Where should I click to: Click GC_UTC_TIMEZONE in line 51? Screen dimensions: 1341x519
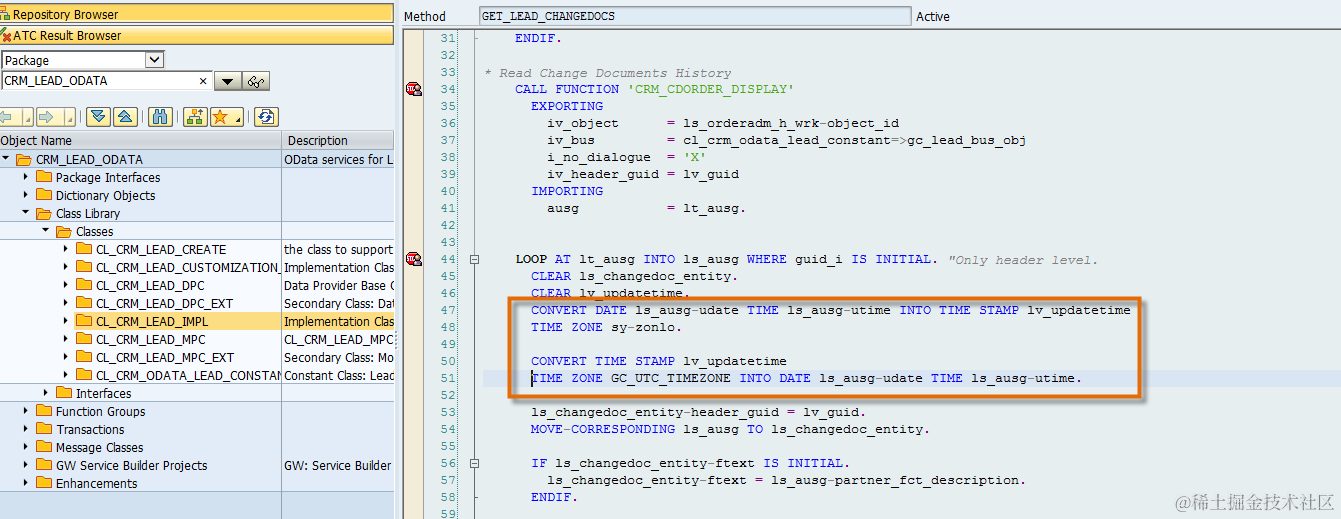[x=671, y=378]
